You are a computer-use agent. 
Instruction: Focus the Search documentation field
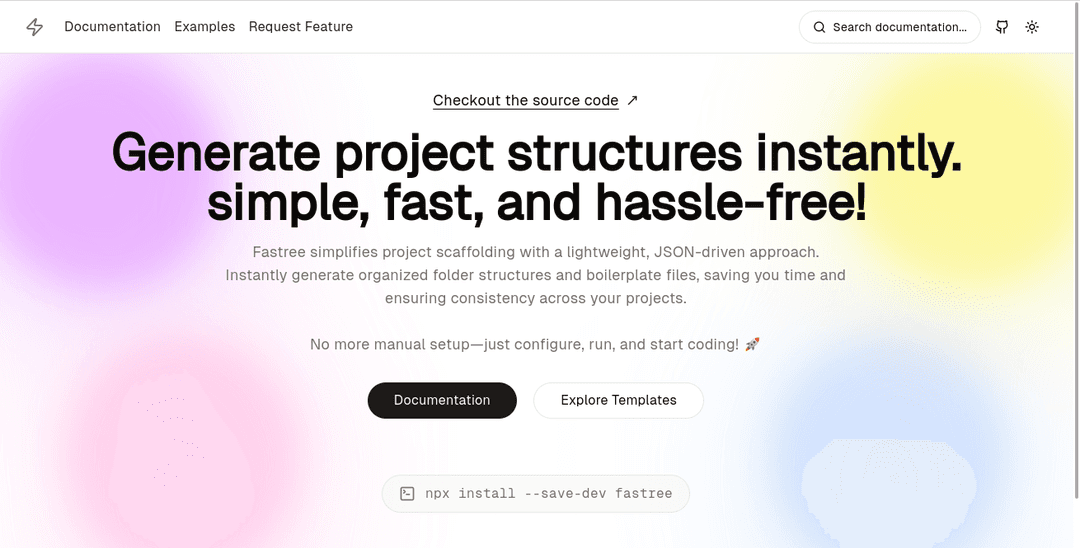889,27
